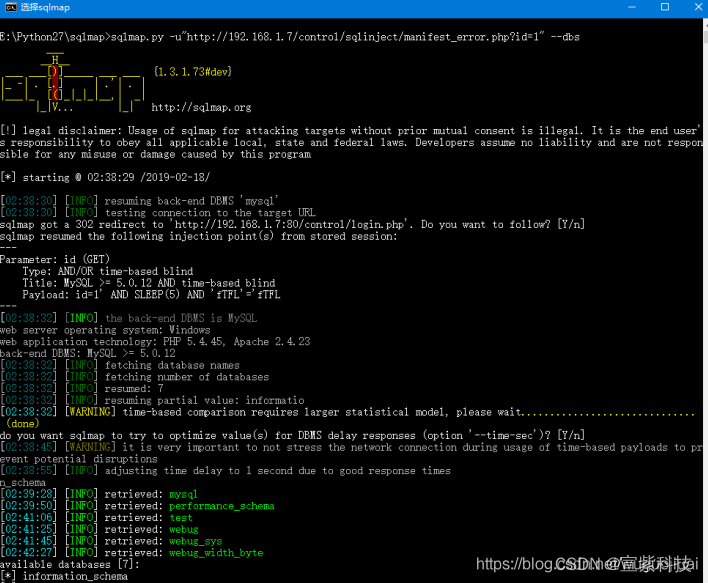
Task: Click retrieved database name 'performance_schema'
Action: coord(222,506)
